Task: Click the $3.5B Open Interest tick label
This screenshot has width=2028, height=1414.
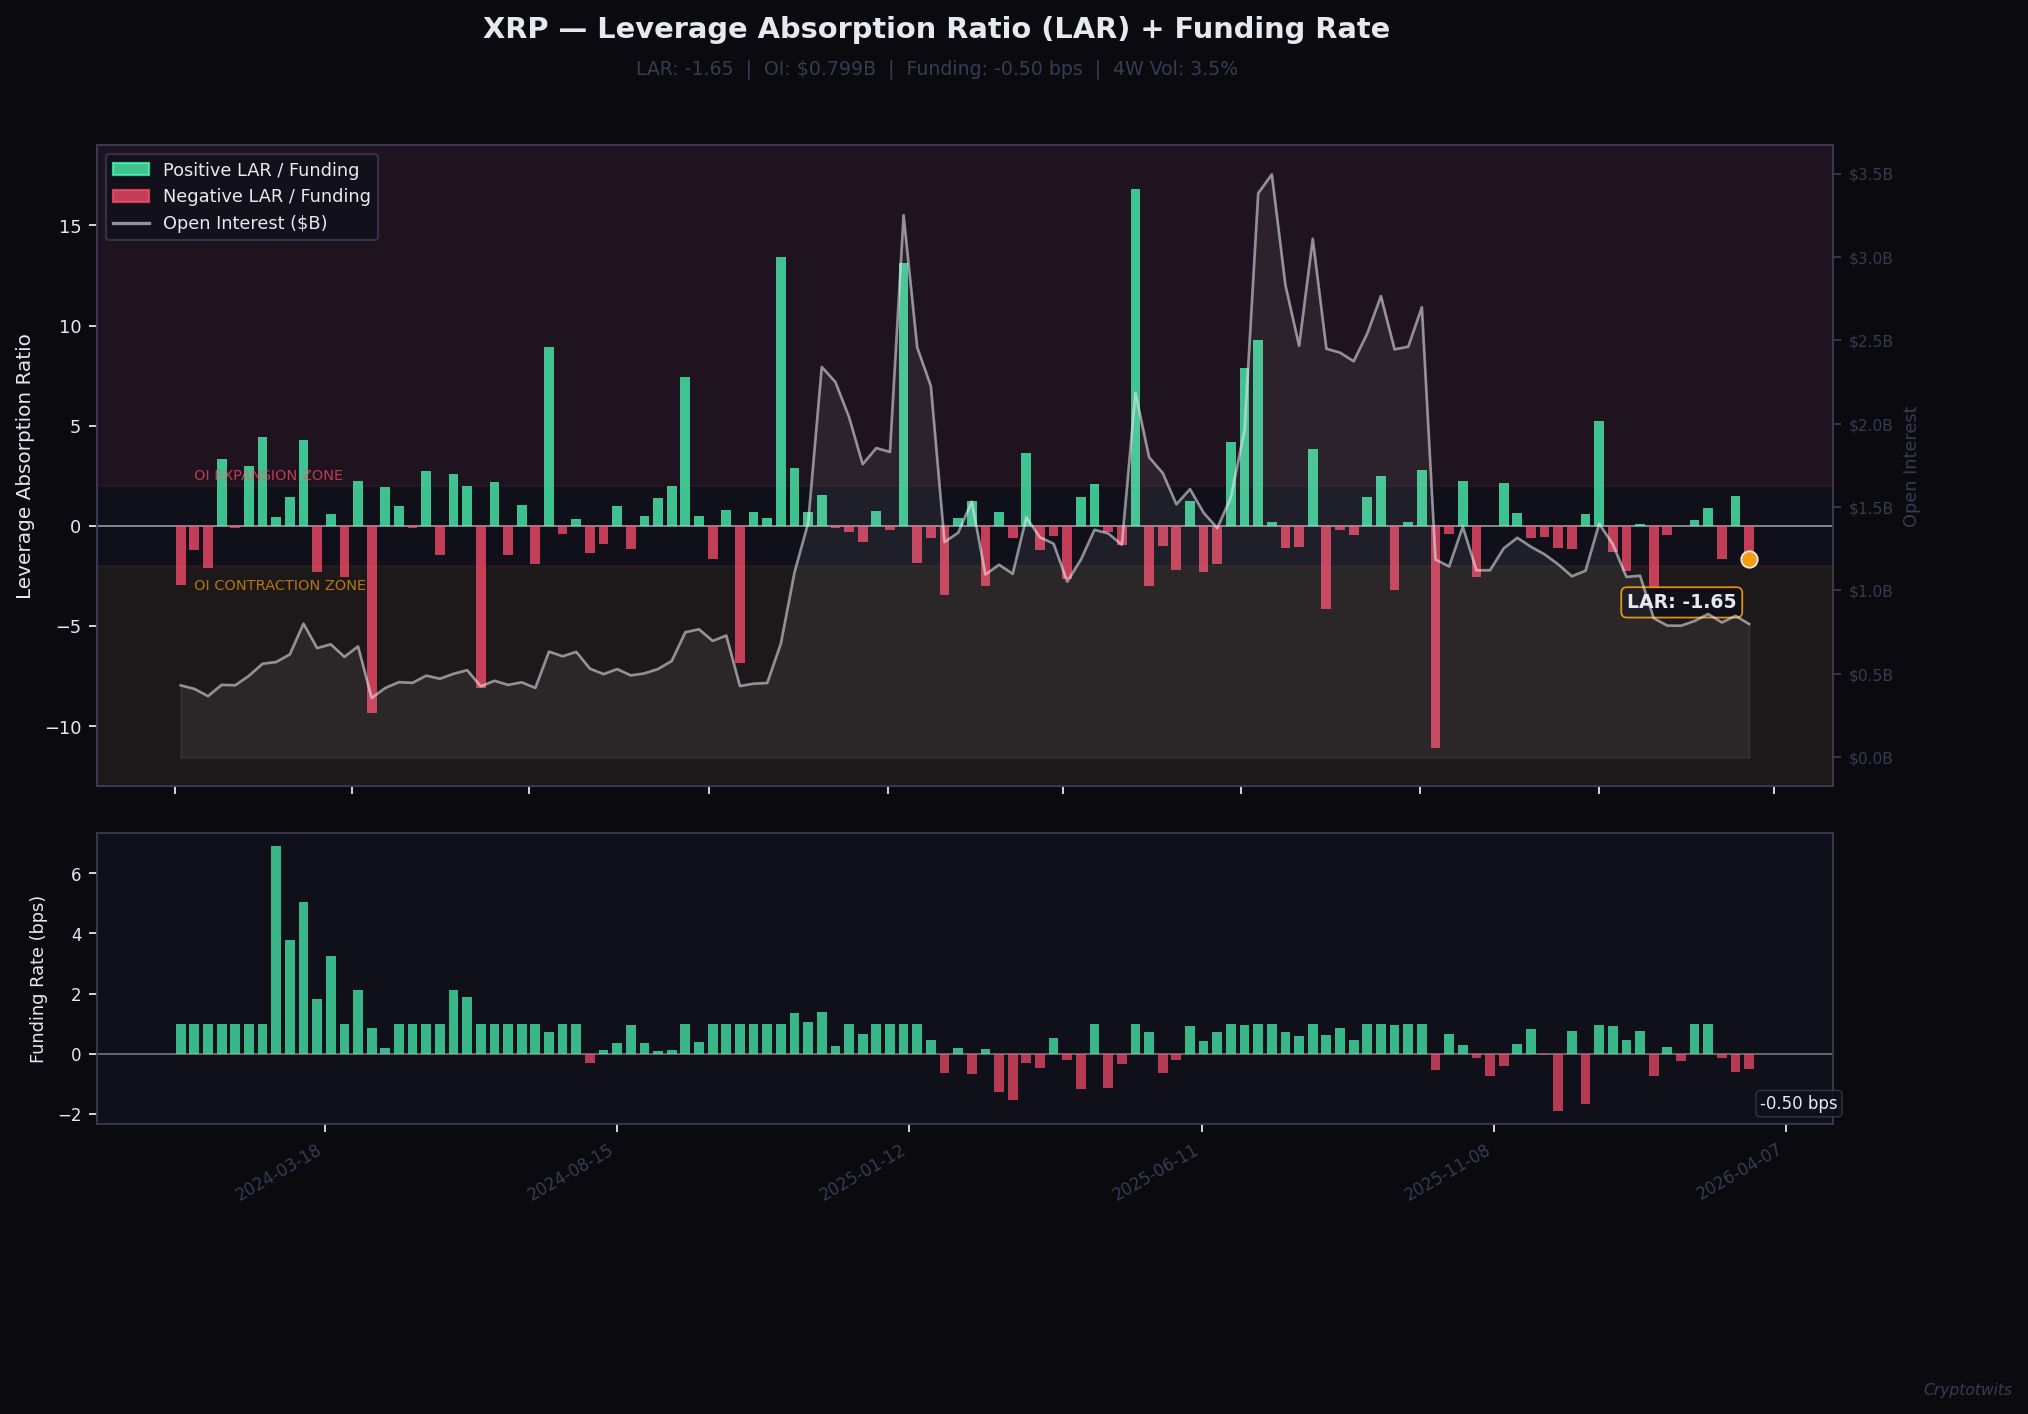Action: [x=1870, y=175]
